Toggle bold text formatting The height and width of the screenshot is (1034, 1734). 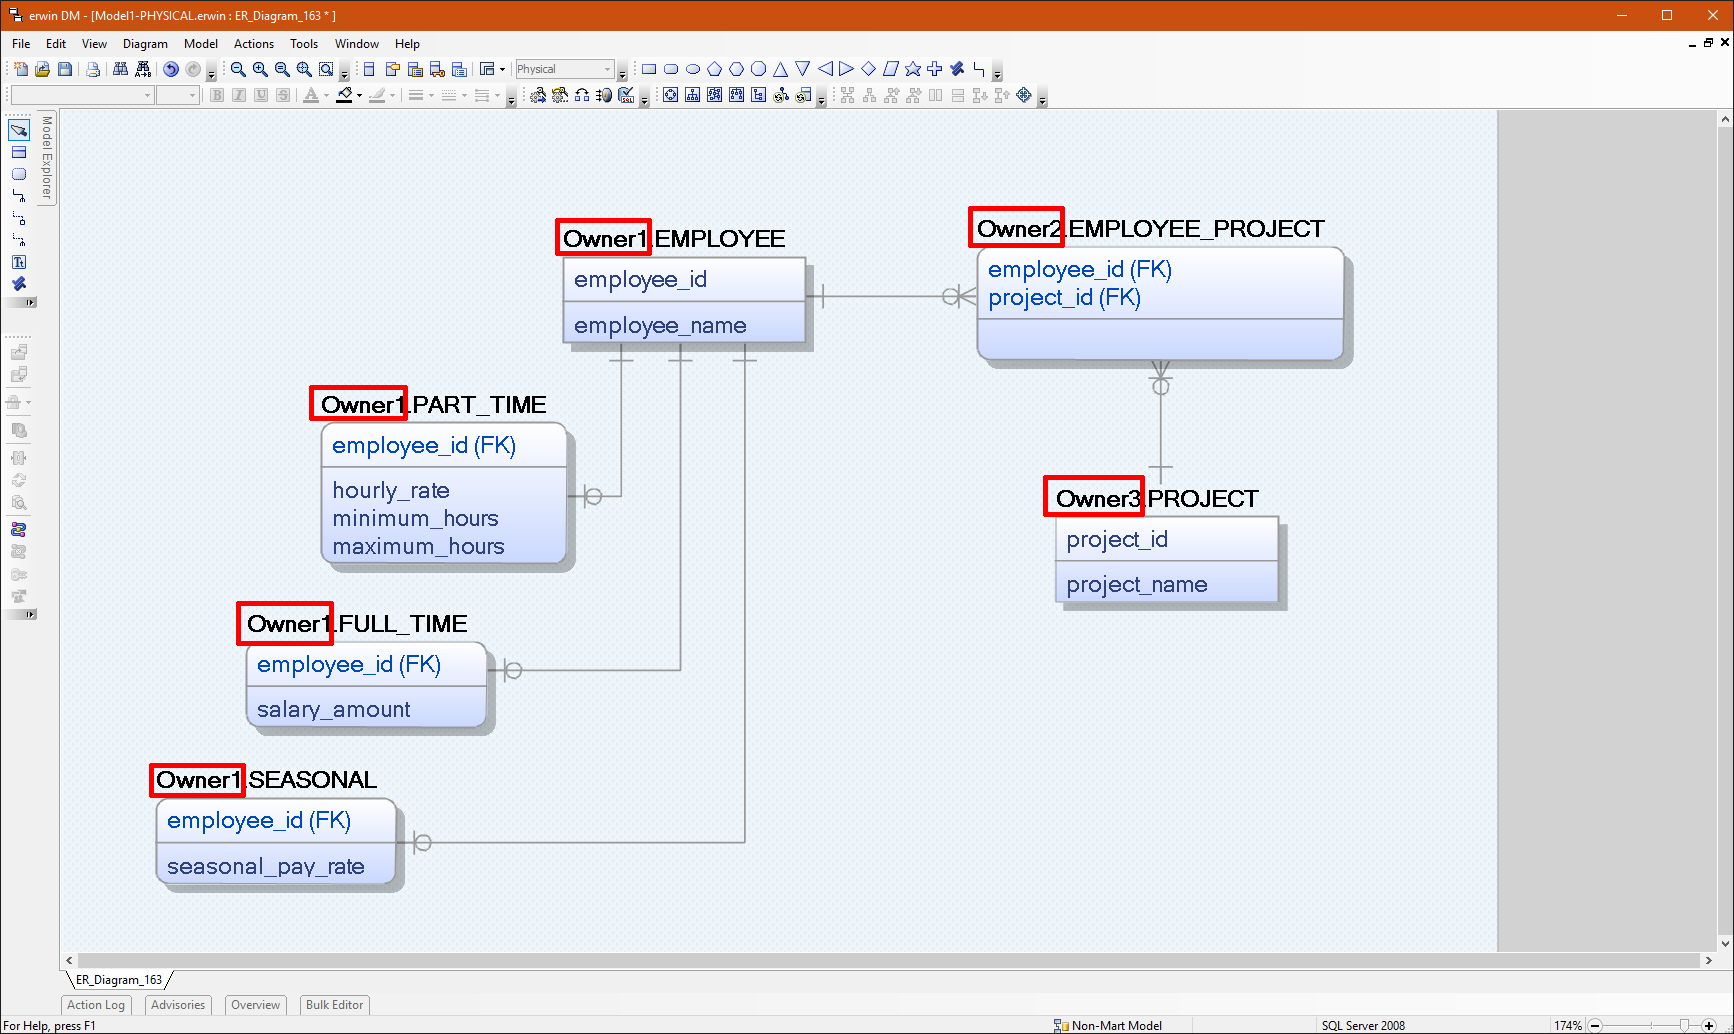[x=217, y=95]
